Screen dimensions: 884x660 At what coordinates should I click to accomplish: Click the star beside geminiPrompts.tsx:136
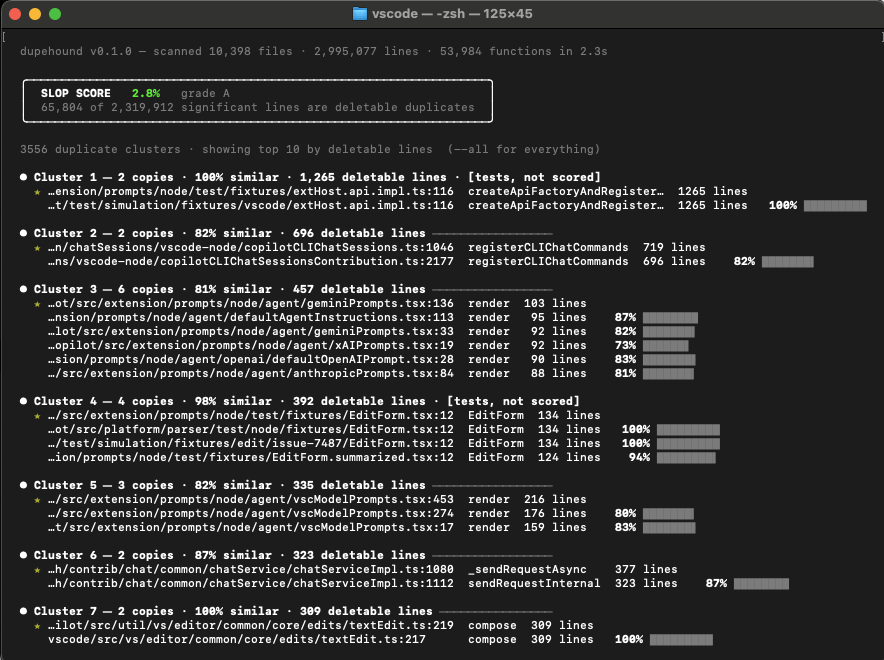pyautogui.click(x=37, y=304)
